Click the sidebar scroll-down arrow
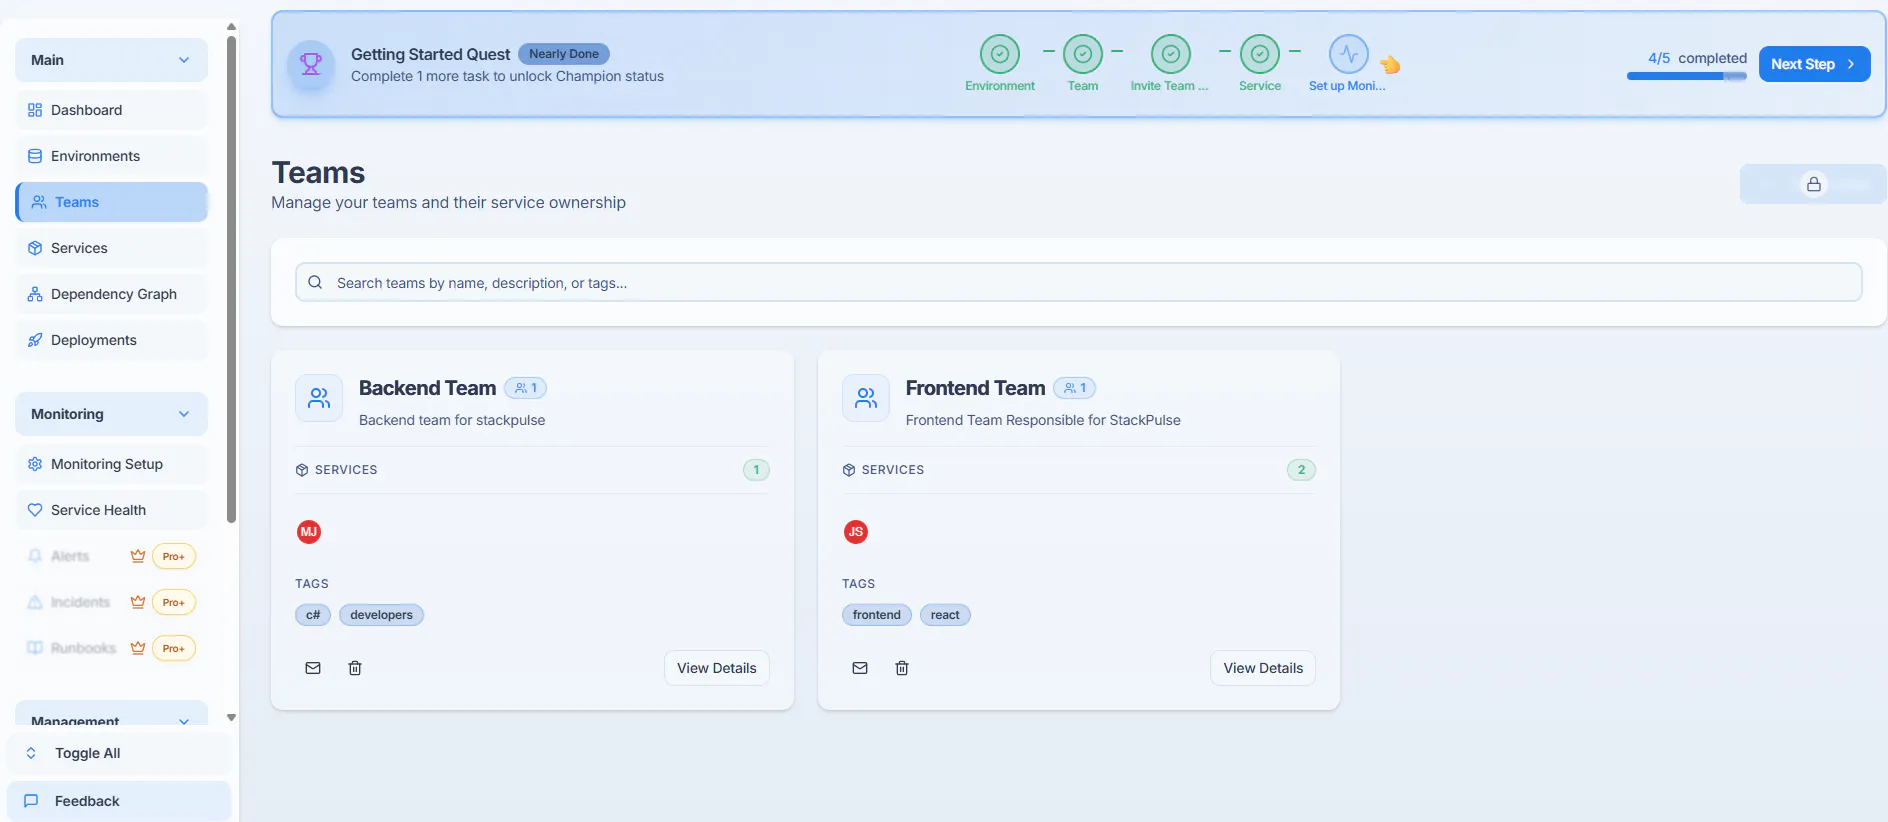1888x822 pixels. (x=231, y=717)
